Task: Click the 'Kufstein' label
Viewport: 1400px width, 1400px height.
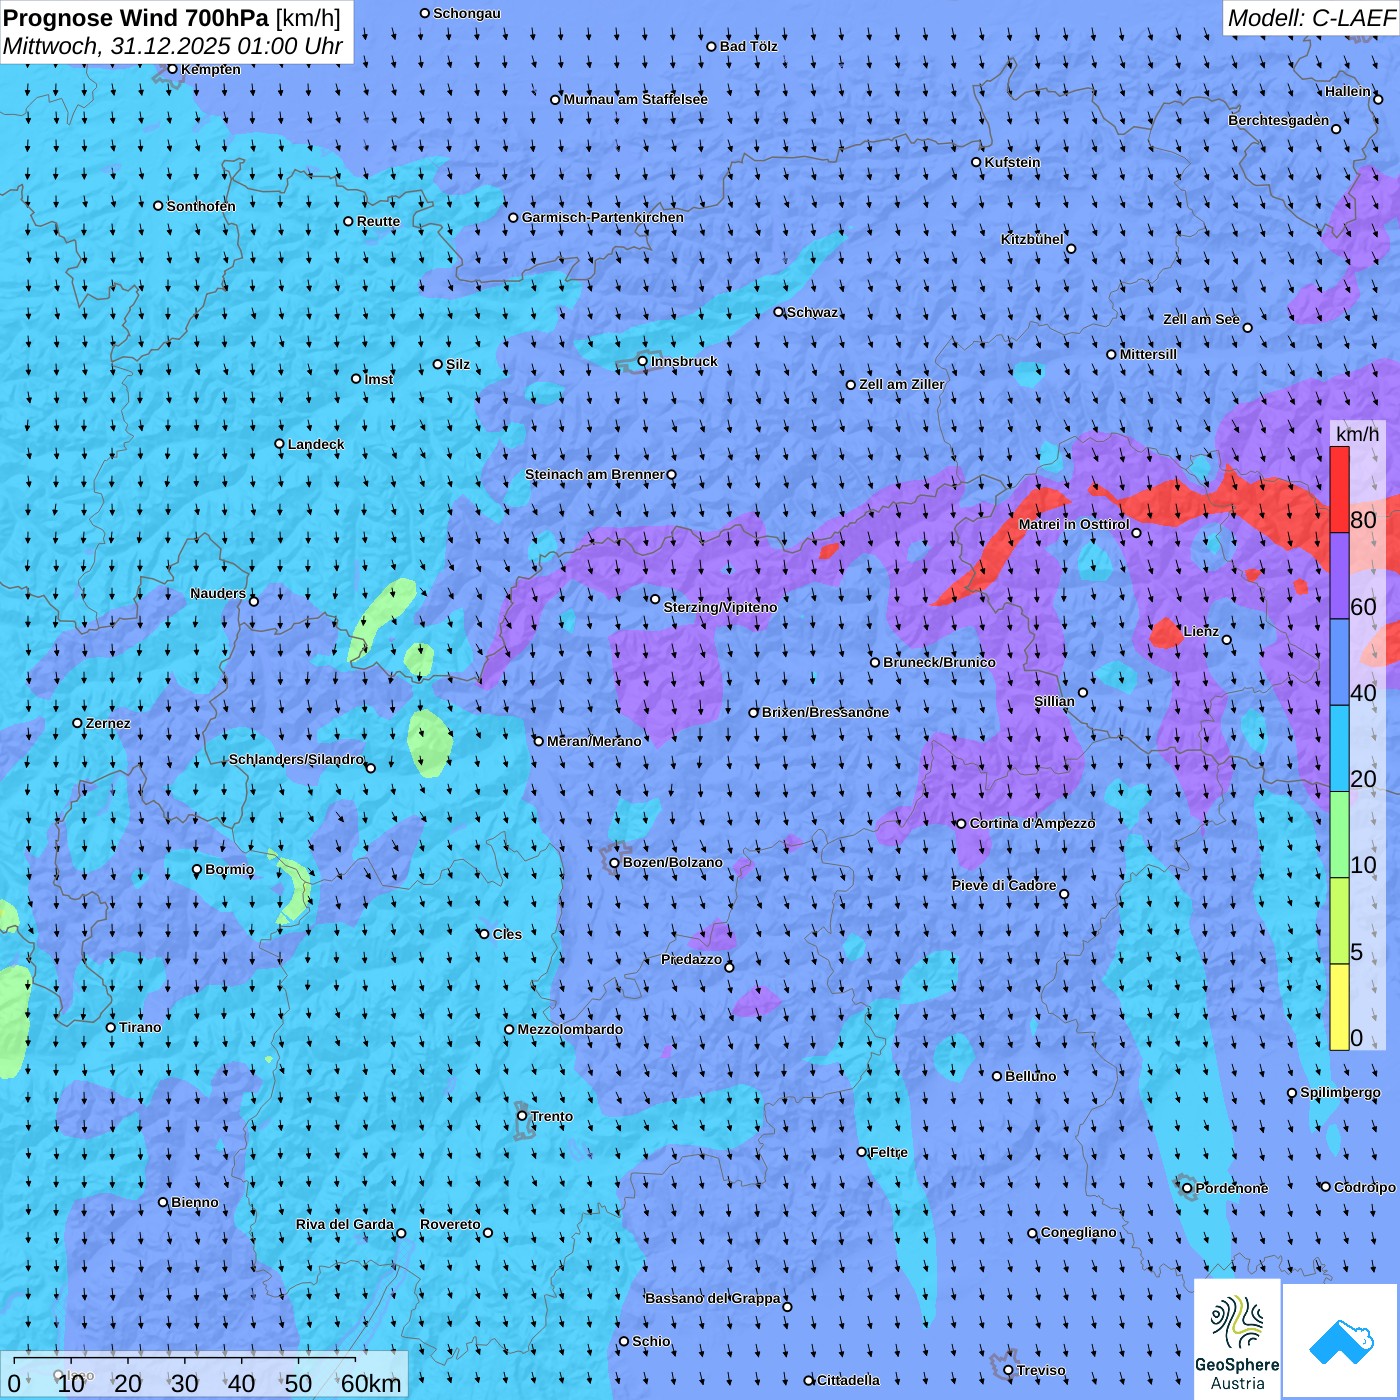Action: click(x=1012, y=162)
